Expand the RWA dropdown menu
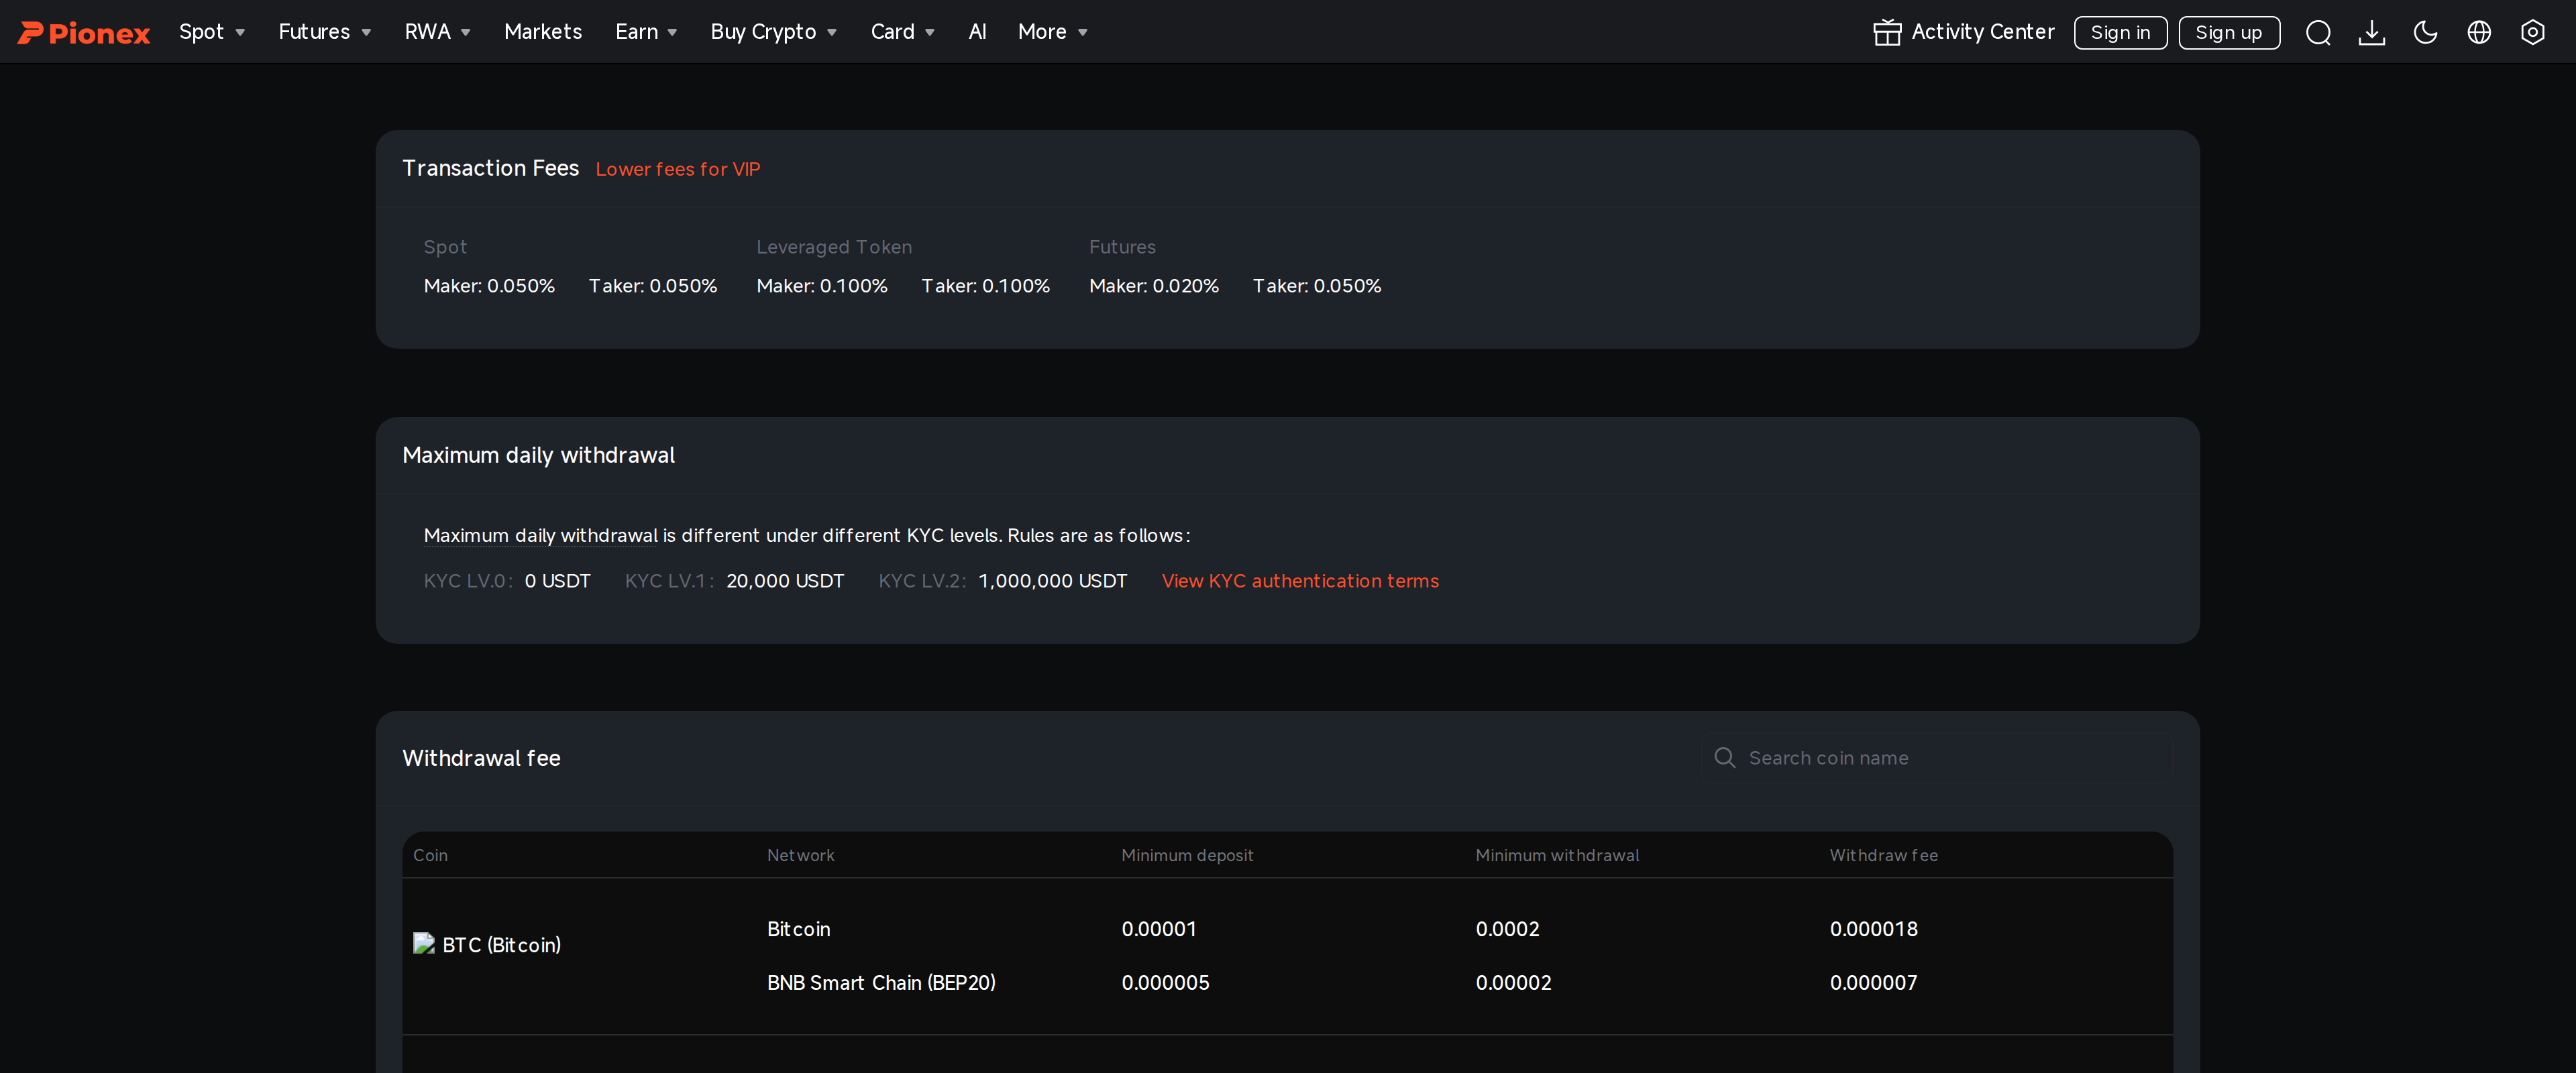Image resolution: width=2576 pixels, height=1073 pixels. click(x=437, y=32)
